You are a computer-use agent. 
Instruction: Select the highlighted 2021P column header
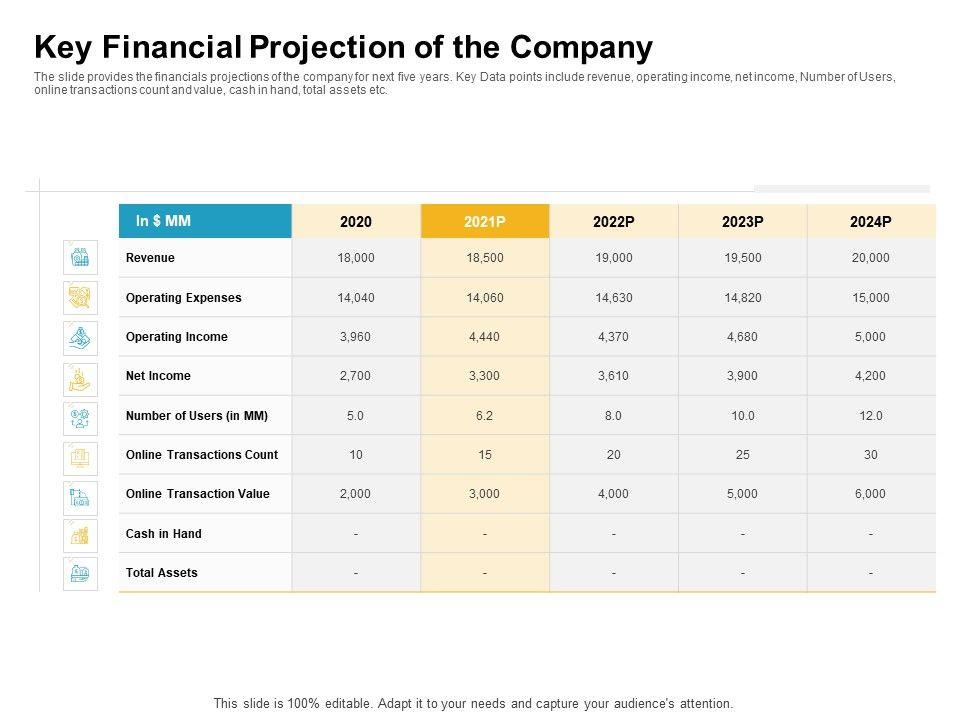tap(485, 222)
